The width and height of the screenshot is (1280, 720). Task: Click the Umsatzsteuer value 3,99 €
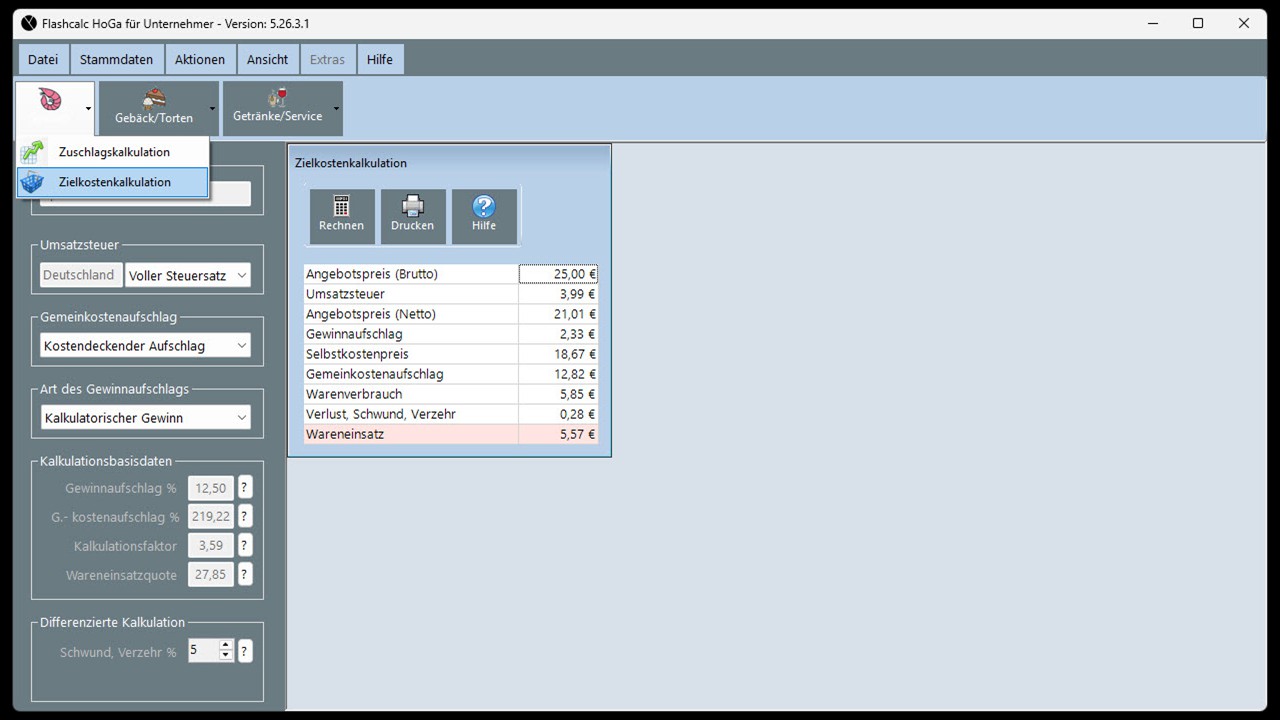coord(558,294)
